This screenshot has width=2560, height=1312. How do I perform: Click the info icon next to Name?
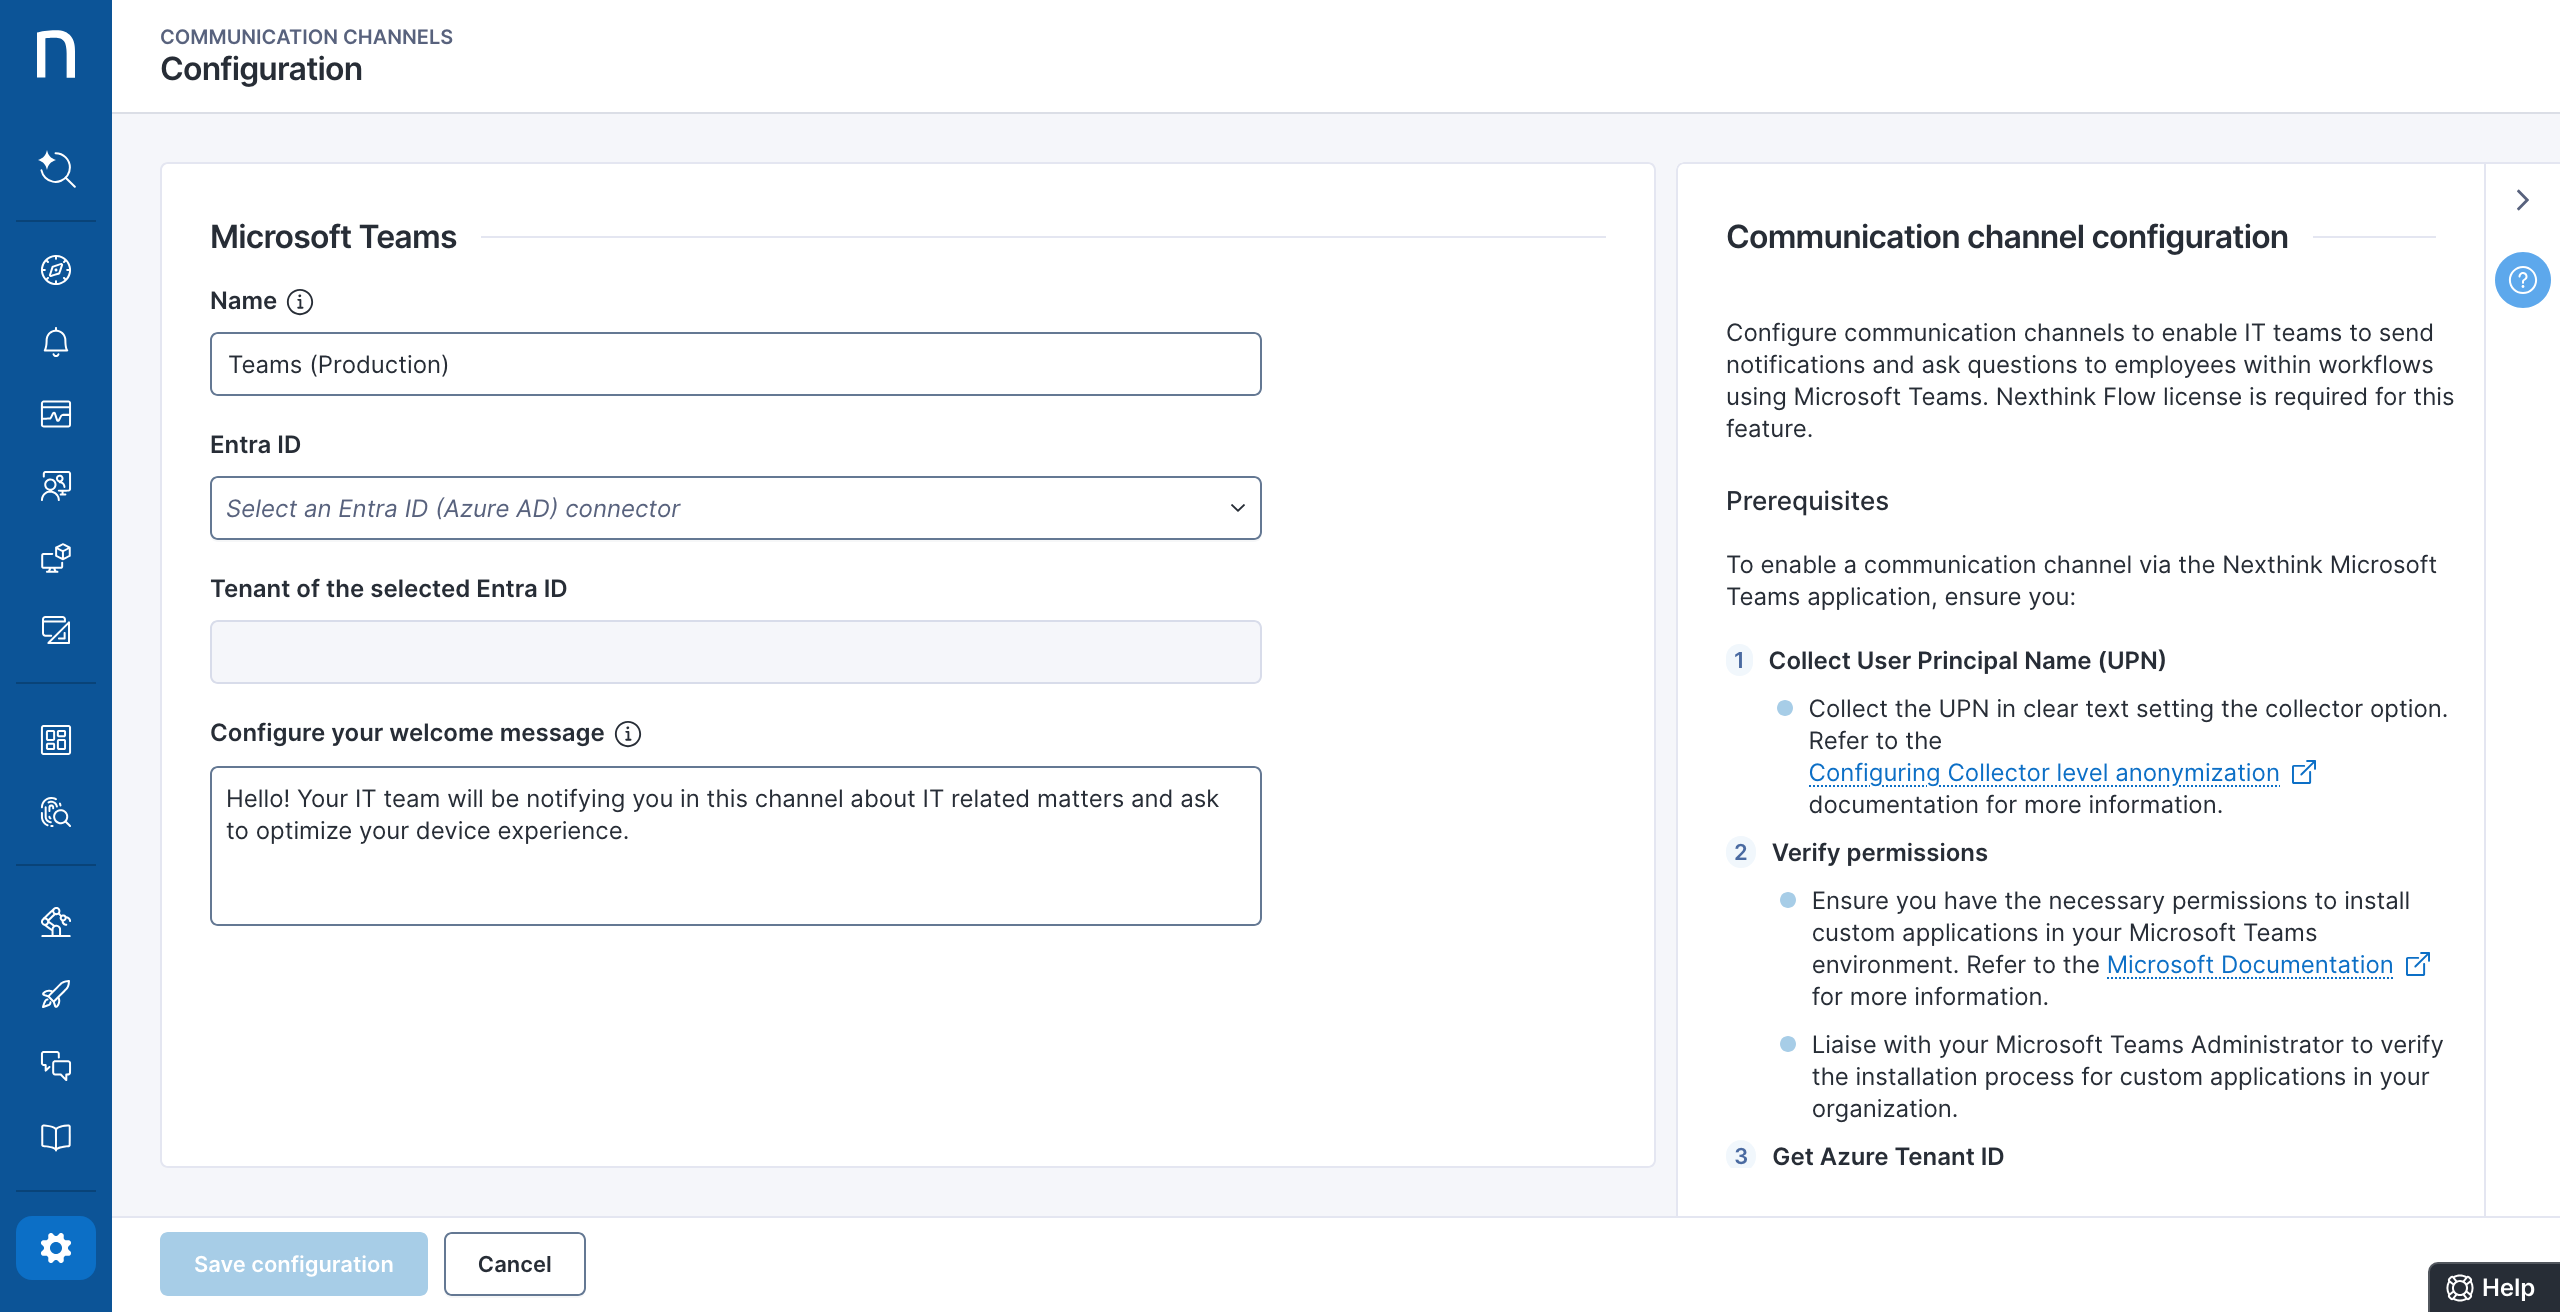tap(300, 302)
